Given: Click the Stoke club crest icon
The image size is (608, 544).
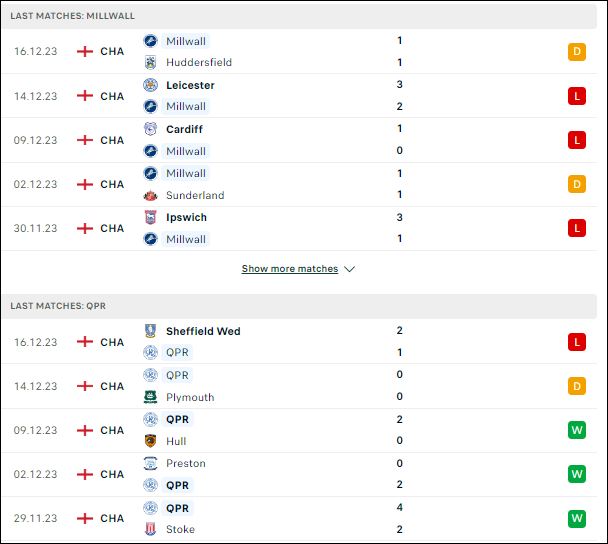Looking at the screenshot, I should (150, 529).
